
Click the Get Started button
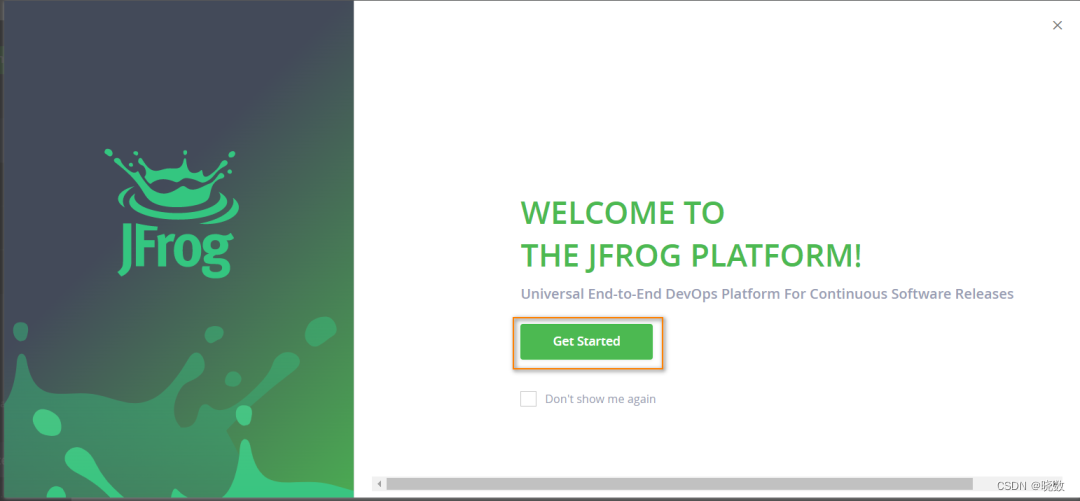[586, 342]
